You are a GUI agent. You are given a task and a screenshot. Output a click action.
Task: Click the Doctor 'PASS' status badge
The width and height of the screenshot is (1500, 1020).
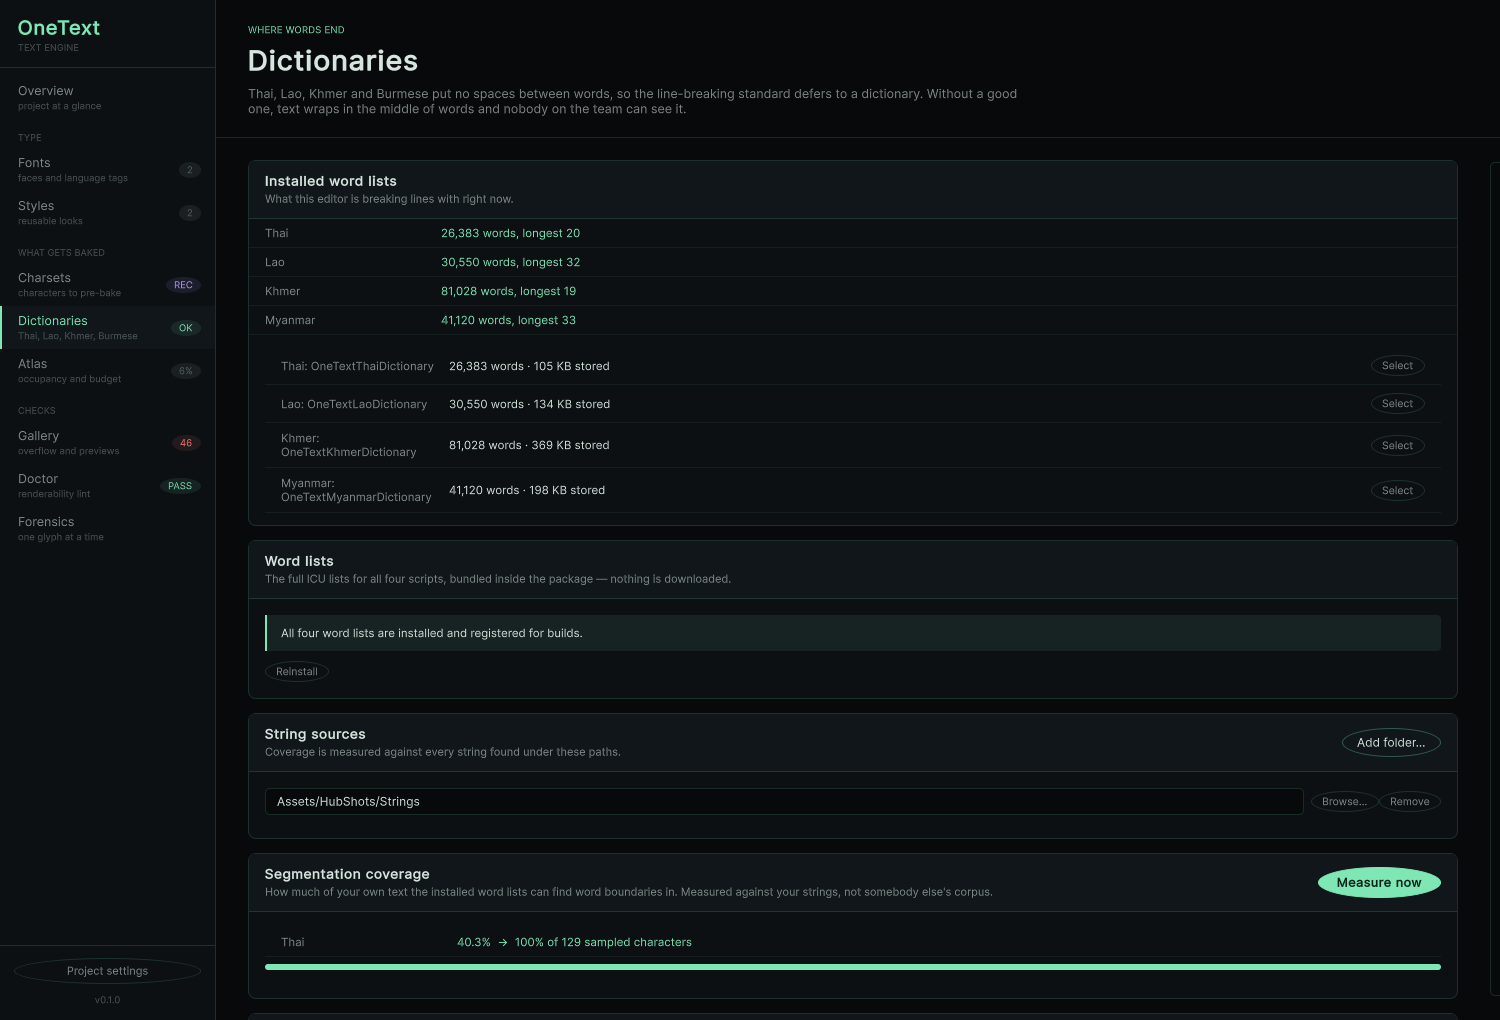point(180,486)
